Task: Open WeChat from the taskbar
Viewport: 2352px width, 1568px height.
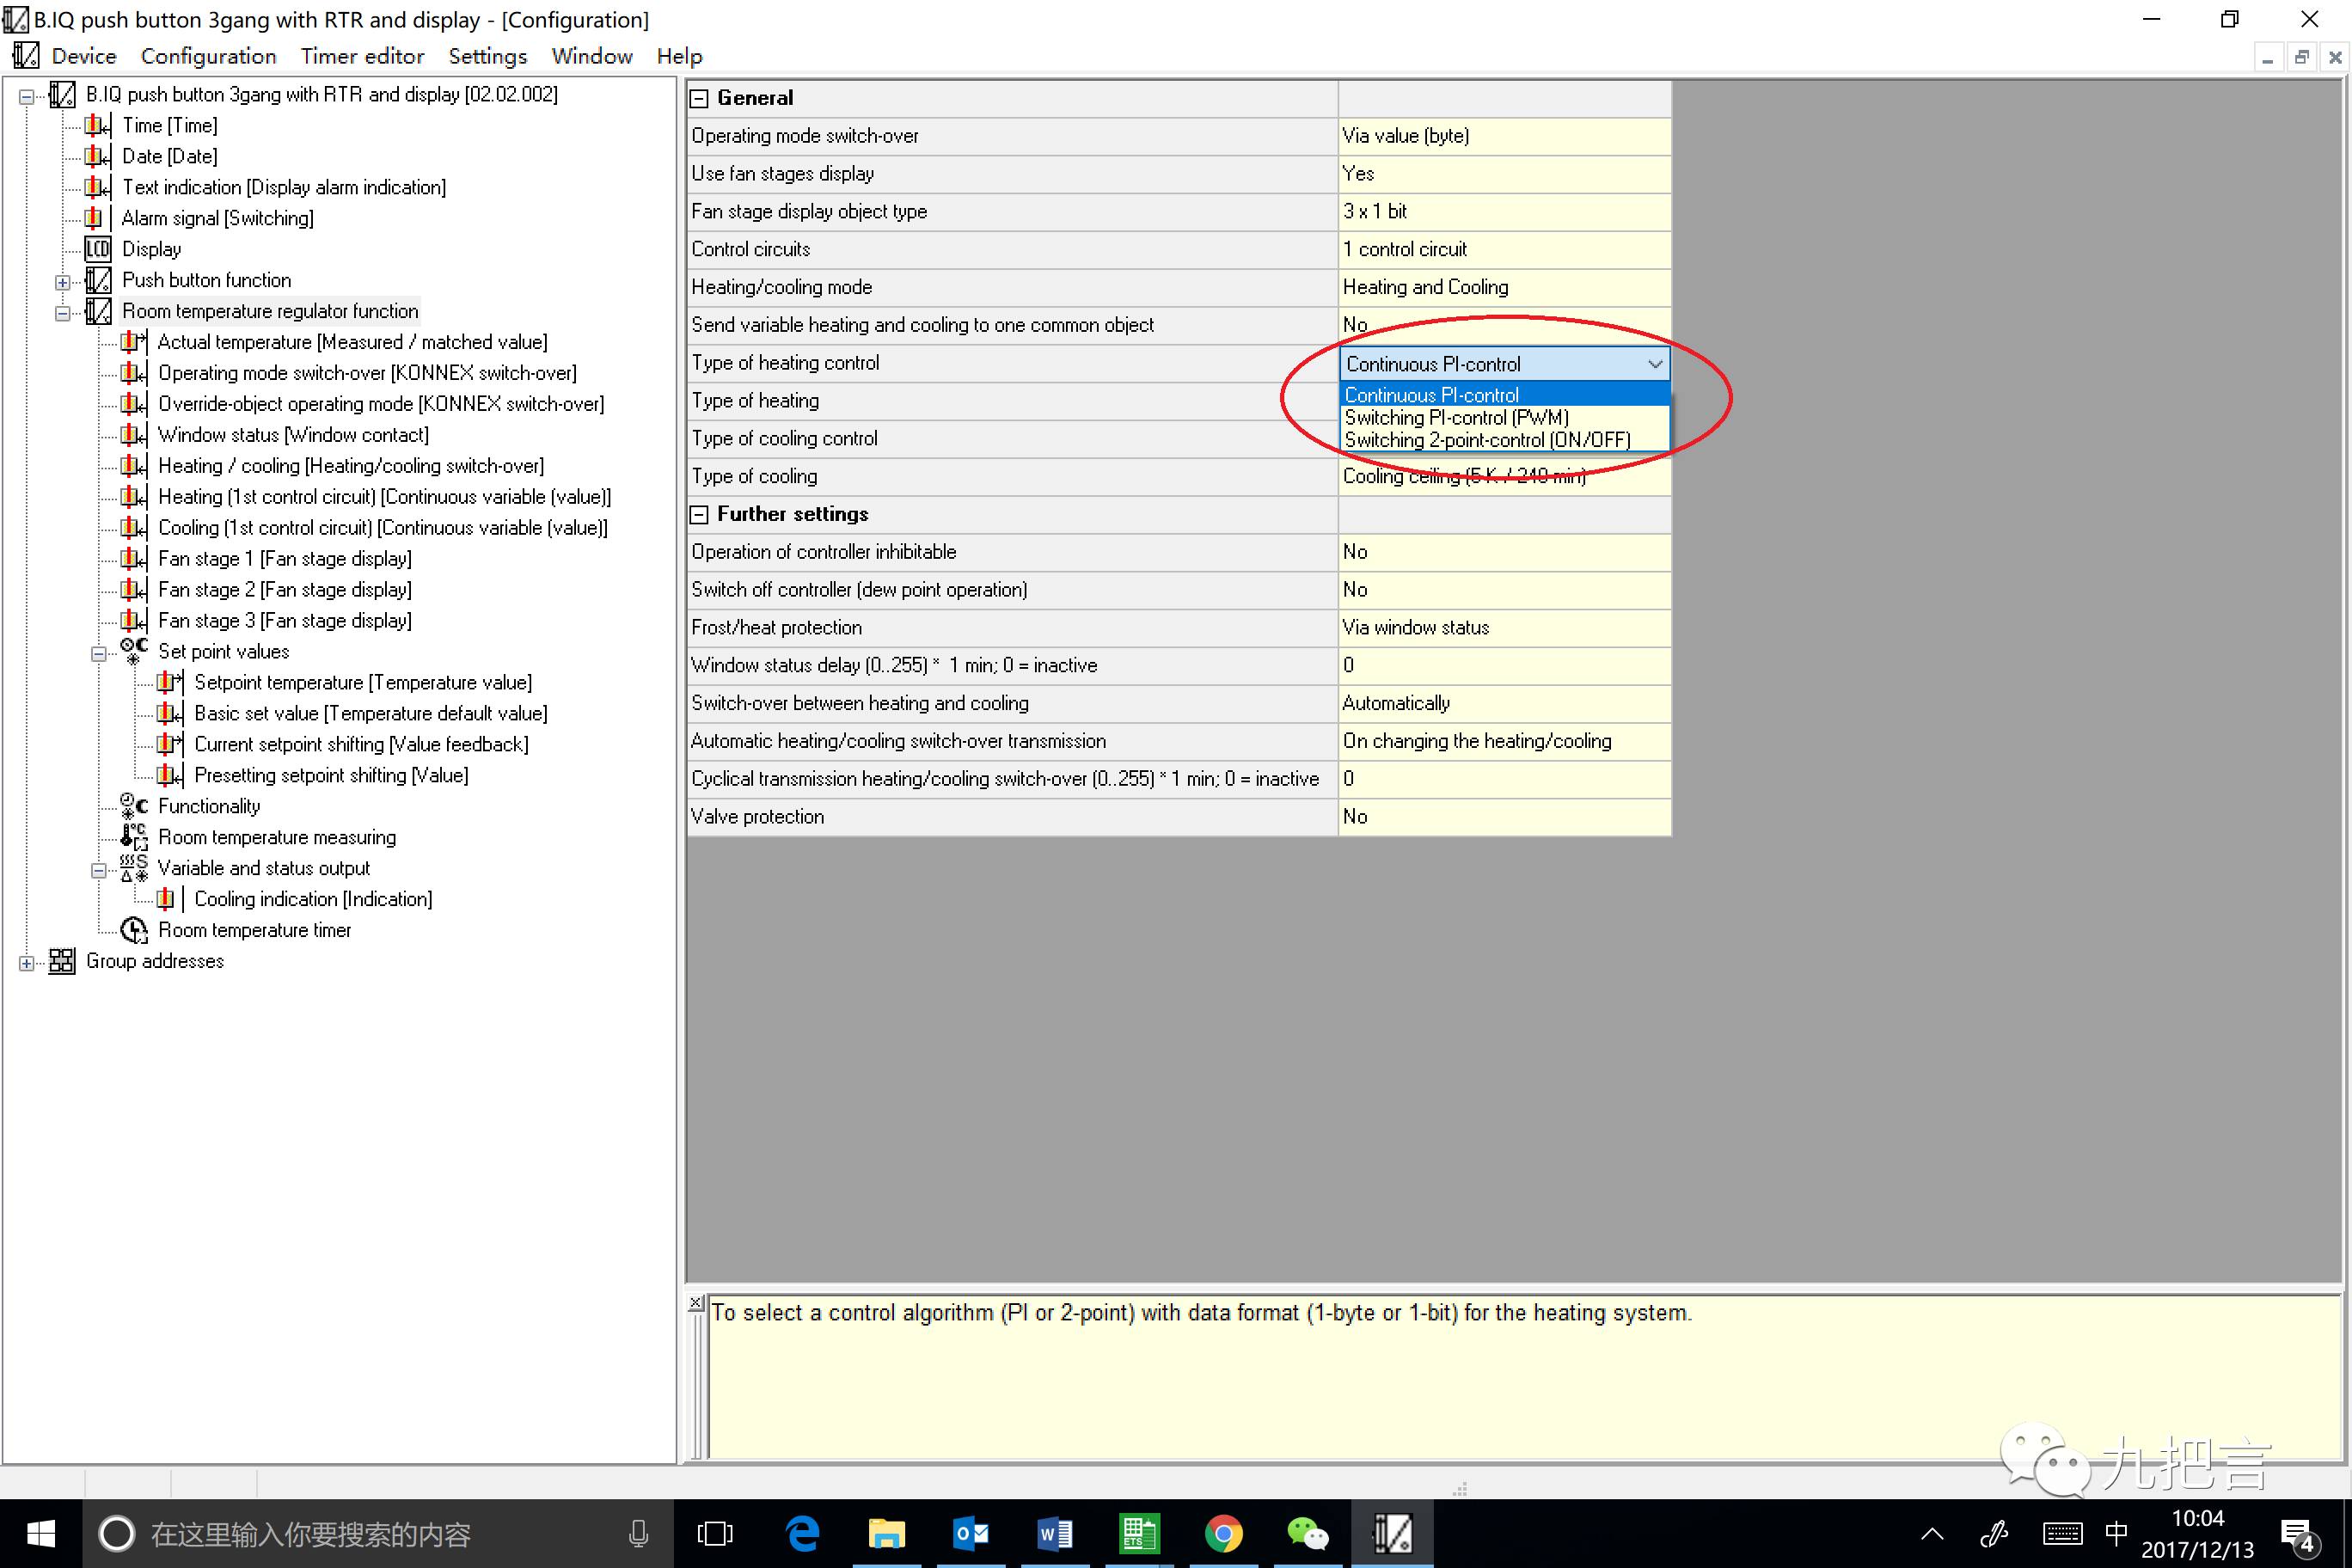Action: [x=1307, y=1533]
